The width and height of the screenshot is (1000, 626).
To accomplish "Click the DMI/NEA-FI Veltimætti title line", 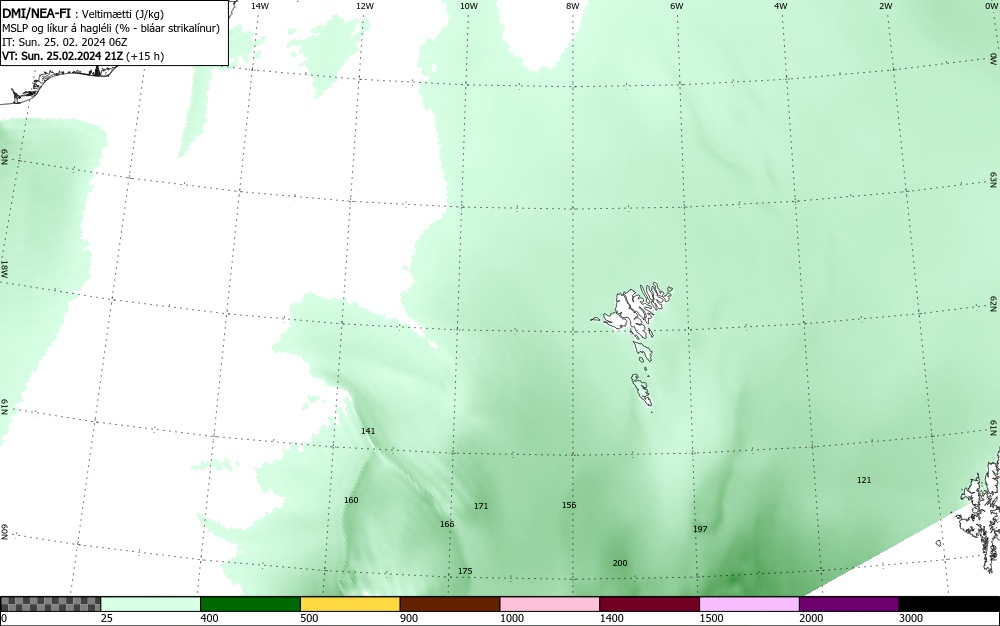I will click(x=83, y=13).
